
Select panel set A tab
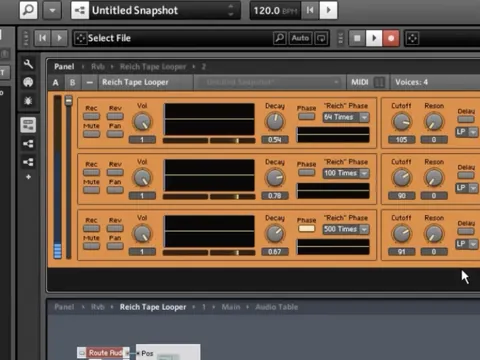point(56,82)
